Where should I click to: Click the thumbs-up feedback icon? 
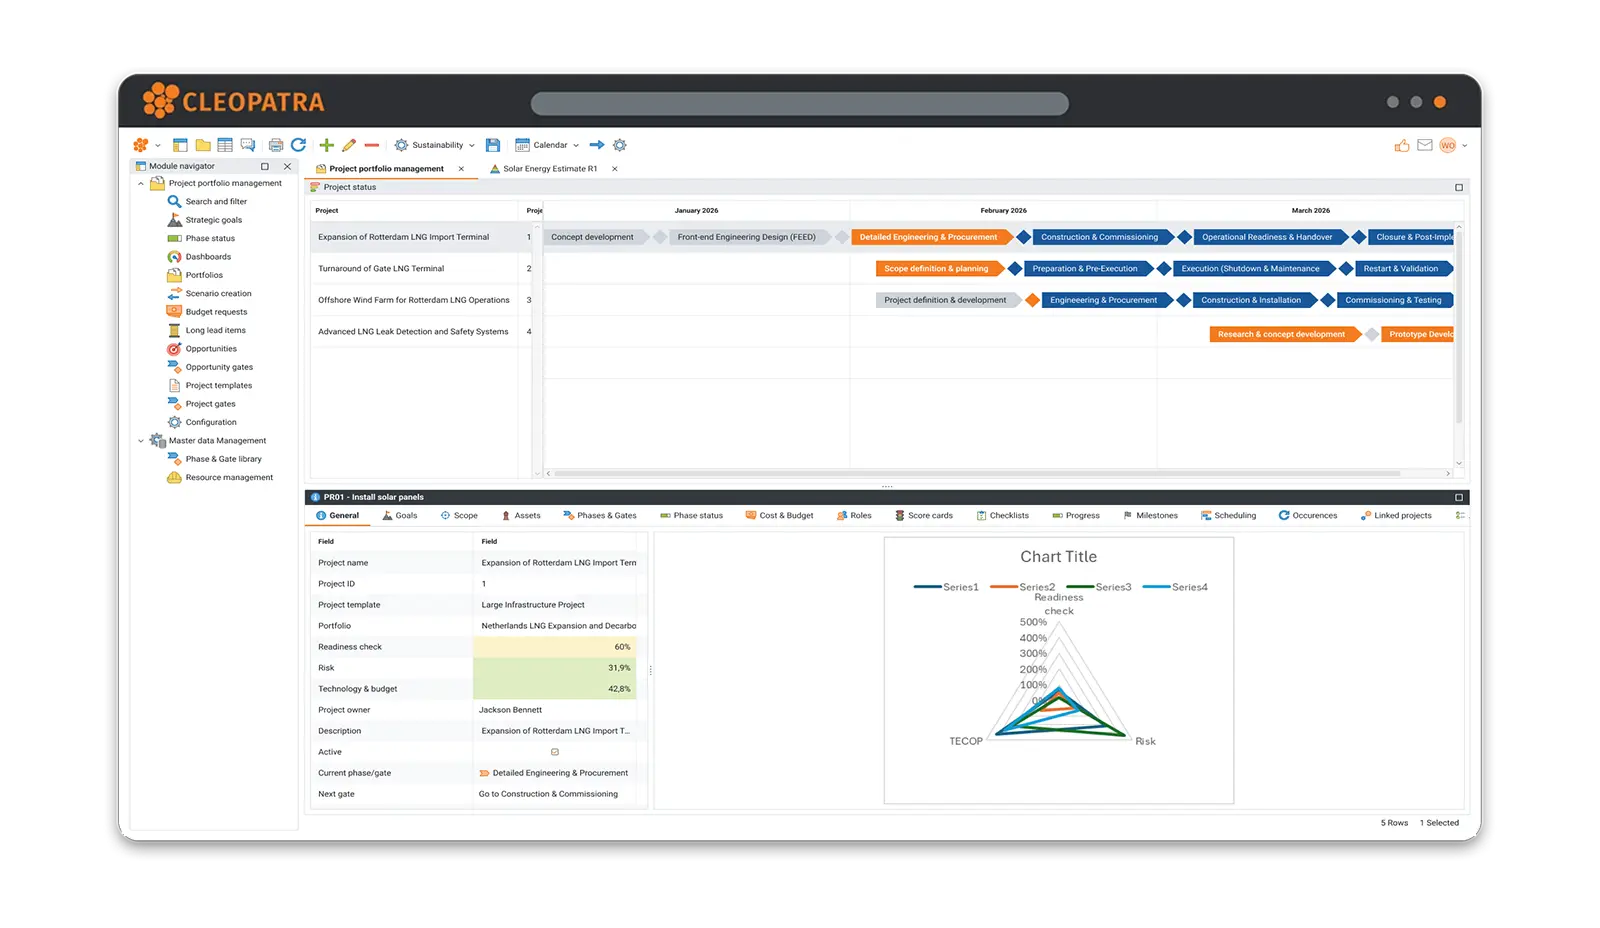coord(1402,146)
